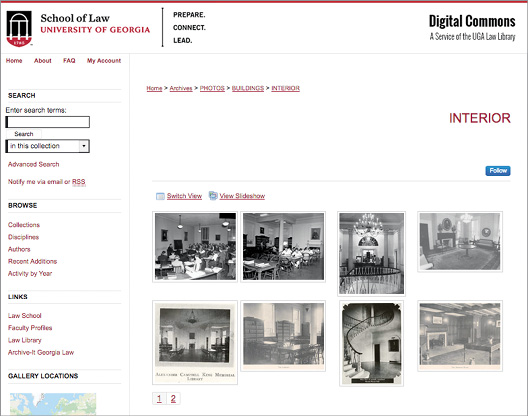Click PHOTOS in the breadcrumb
This screenshot has width=528, height=416.
point(212,88)
